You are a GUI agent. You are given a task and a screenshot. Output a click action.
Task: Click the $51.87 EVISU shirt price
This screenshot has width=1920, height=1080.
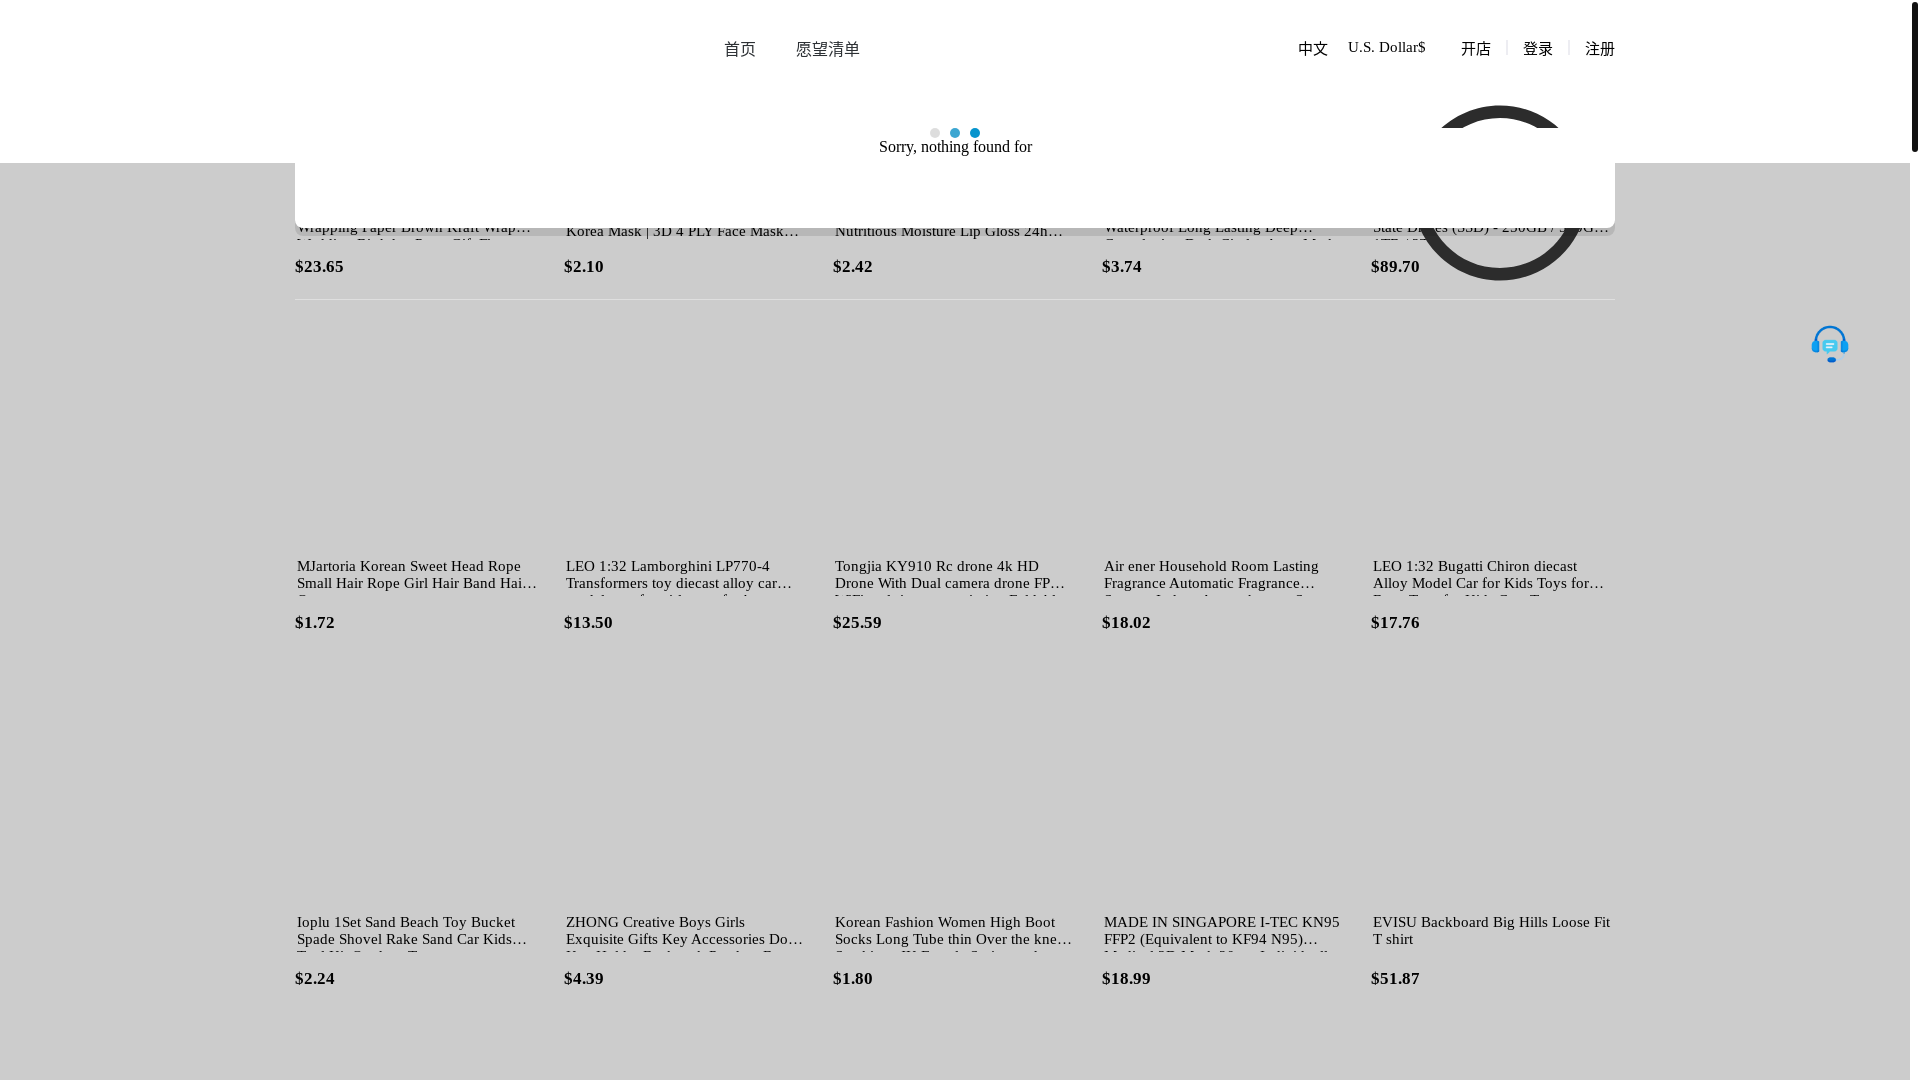(1395, 978)
